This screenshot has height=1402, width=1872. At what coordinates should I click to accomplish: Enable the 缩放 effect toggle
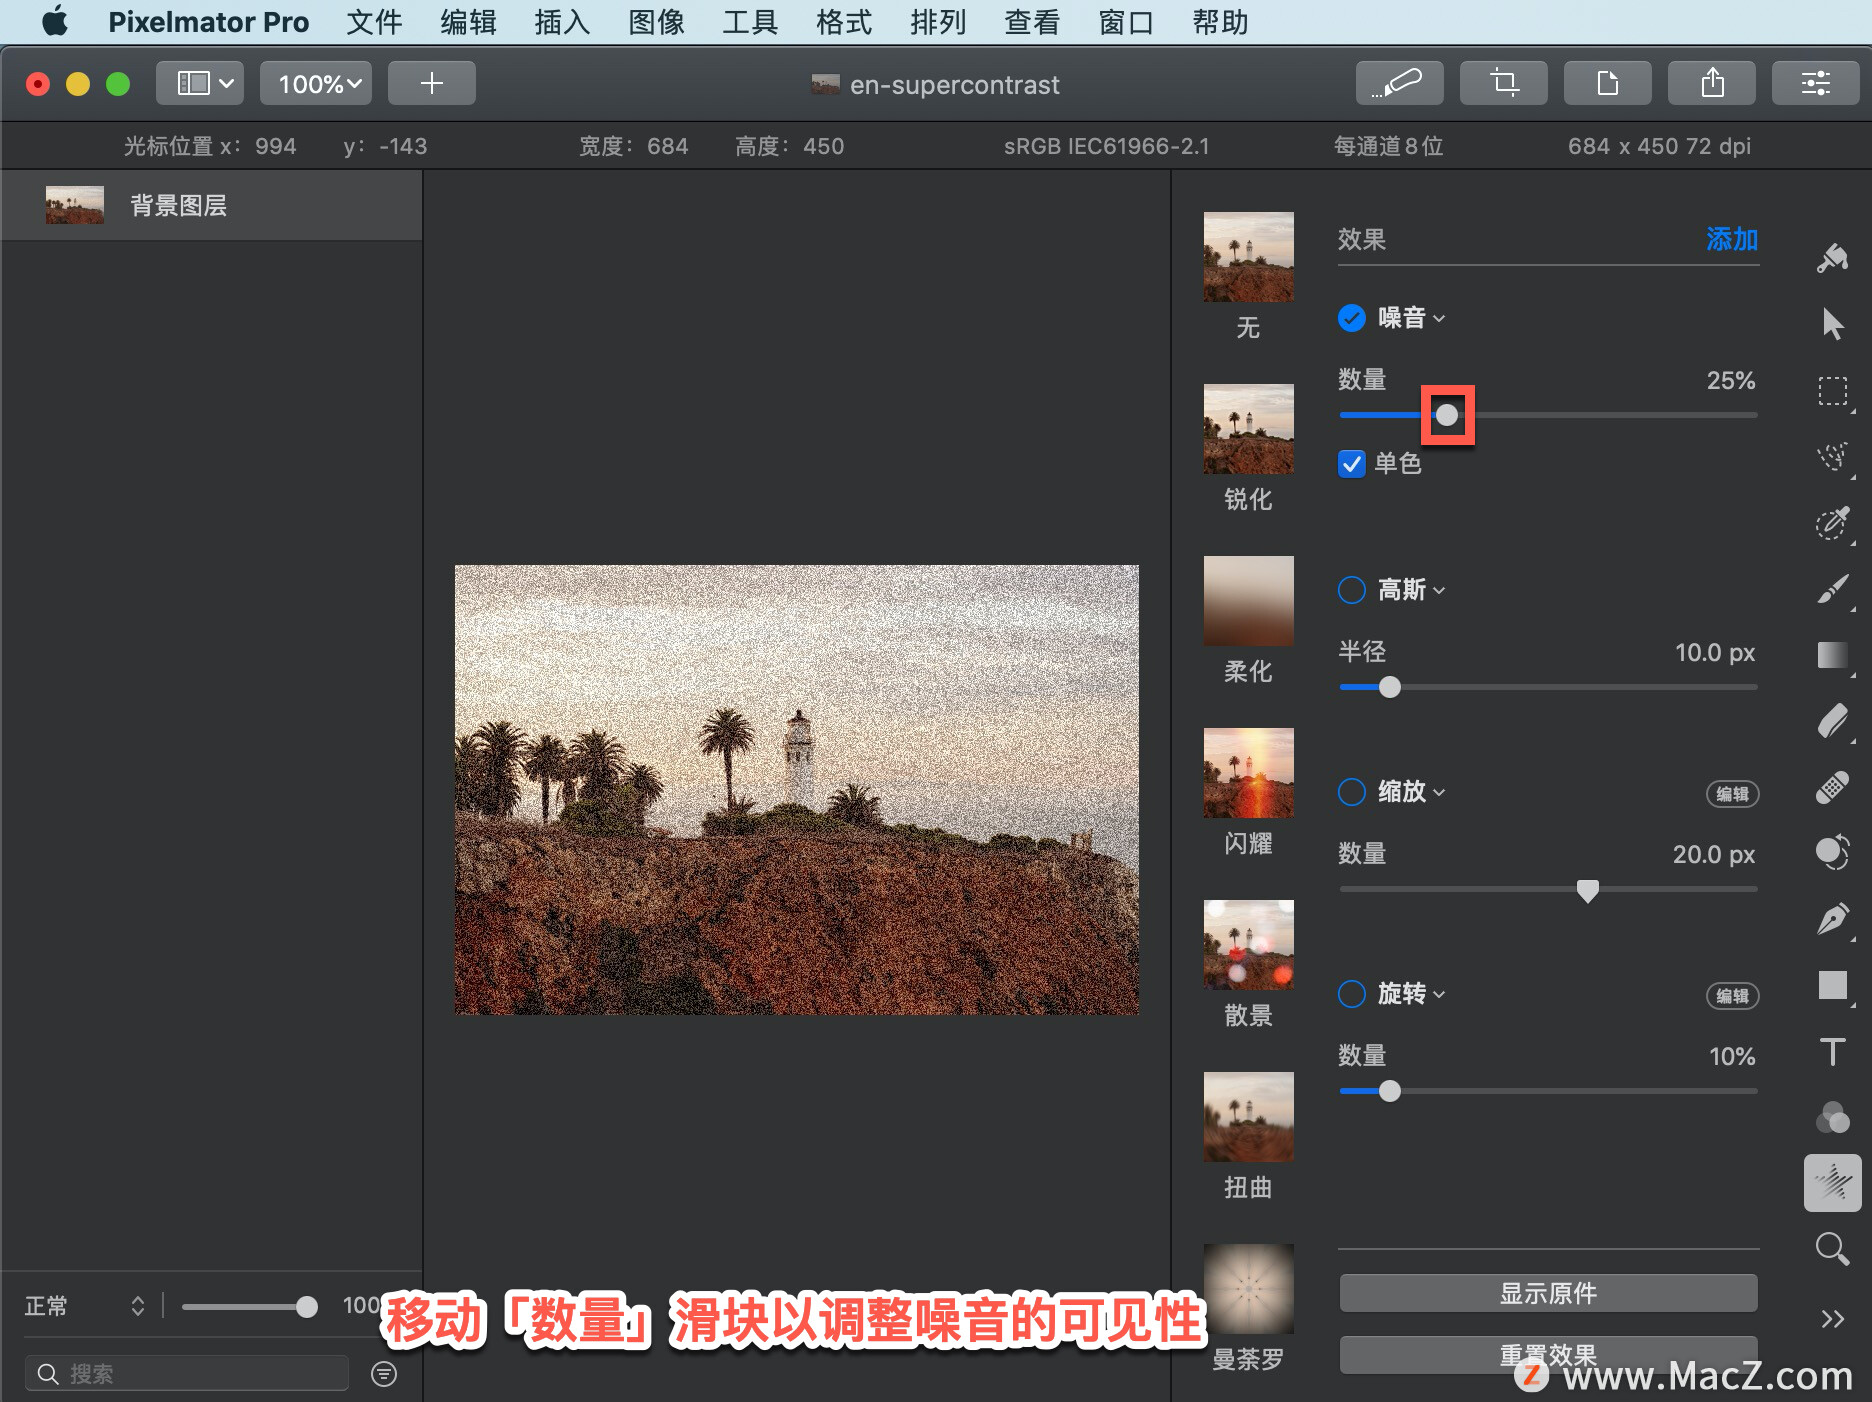(x=1351, y=792)
